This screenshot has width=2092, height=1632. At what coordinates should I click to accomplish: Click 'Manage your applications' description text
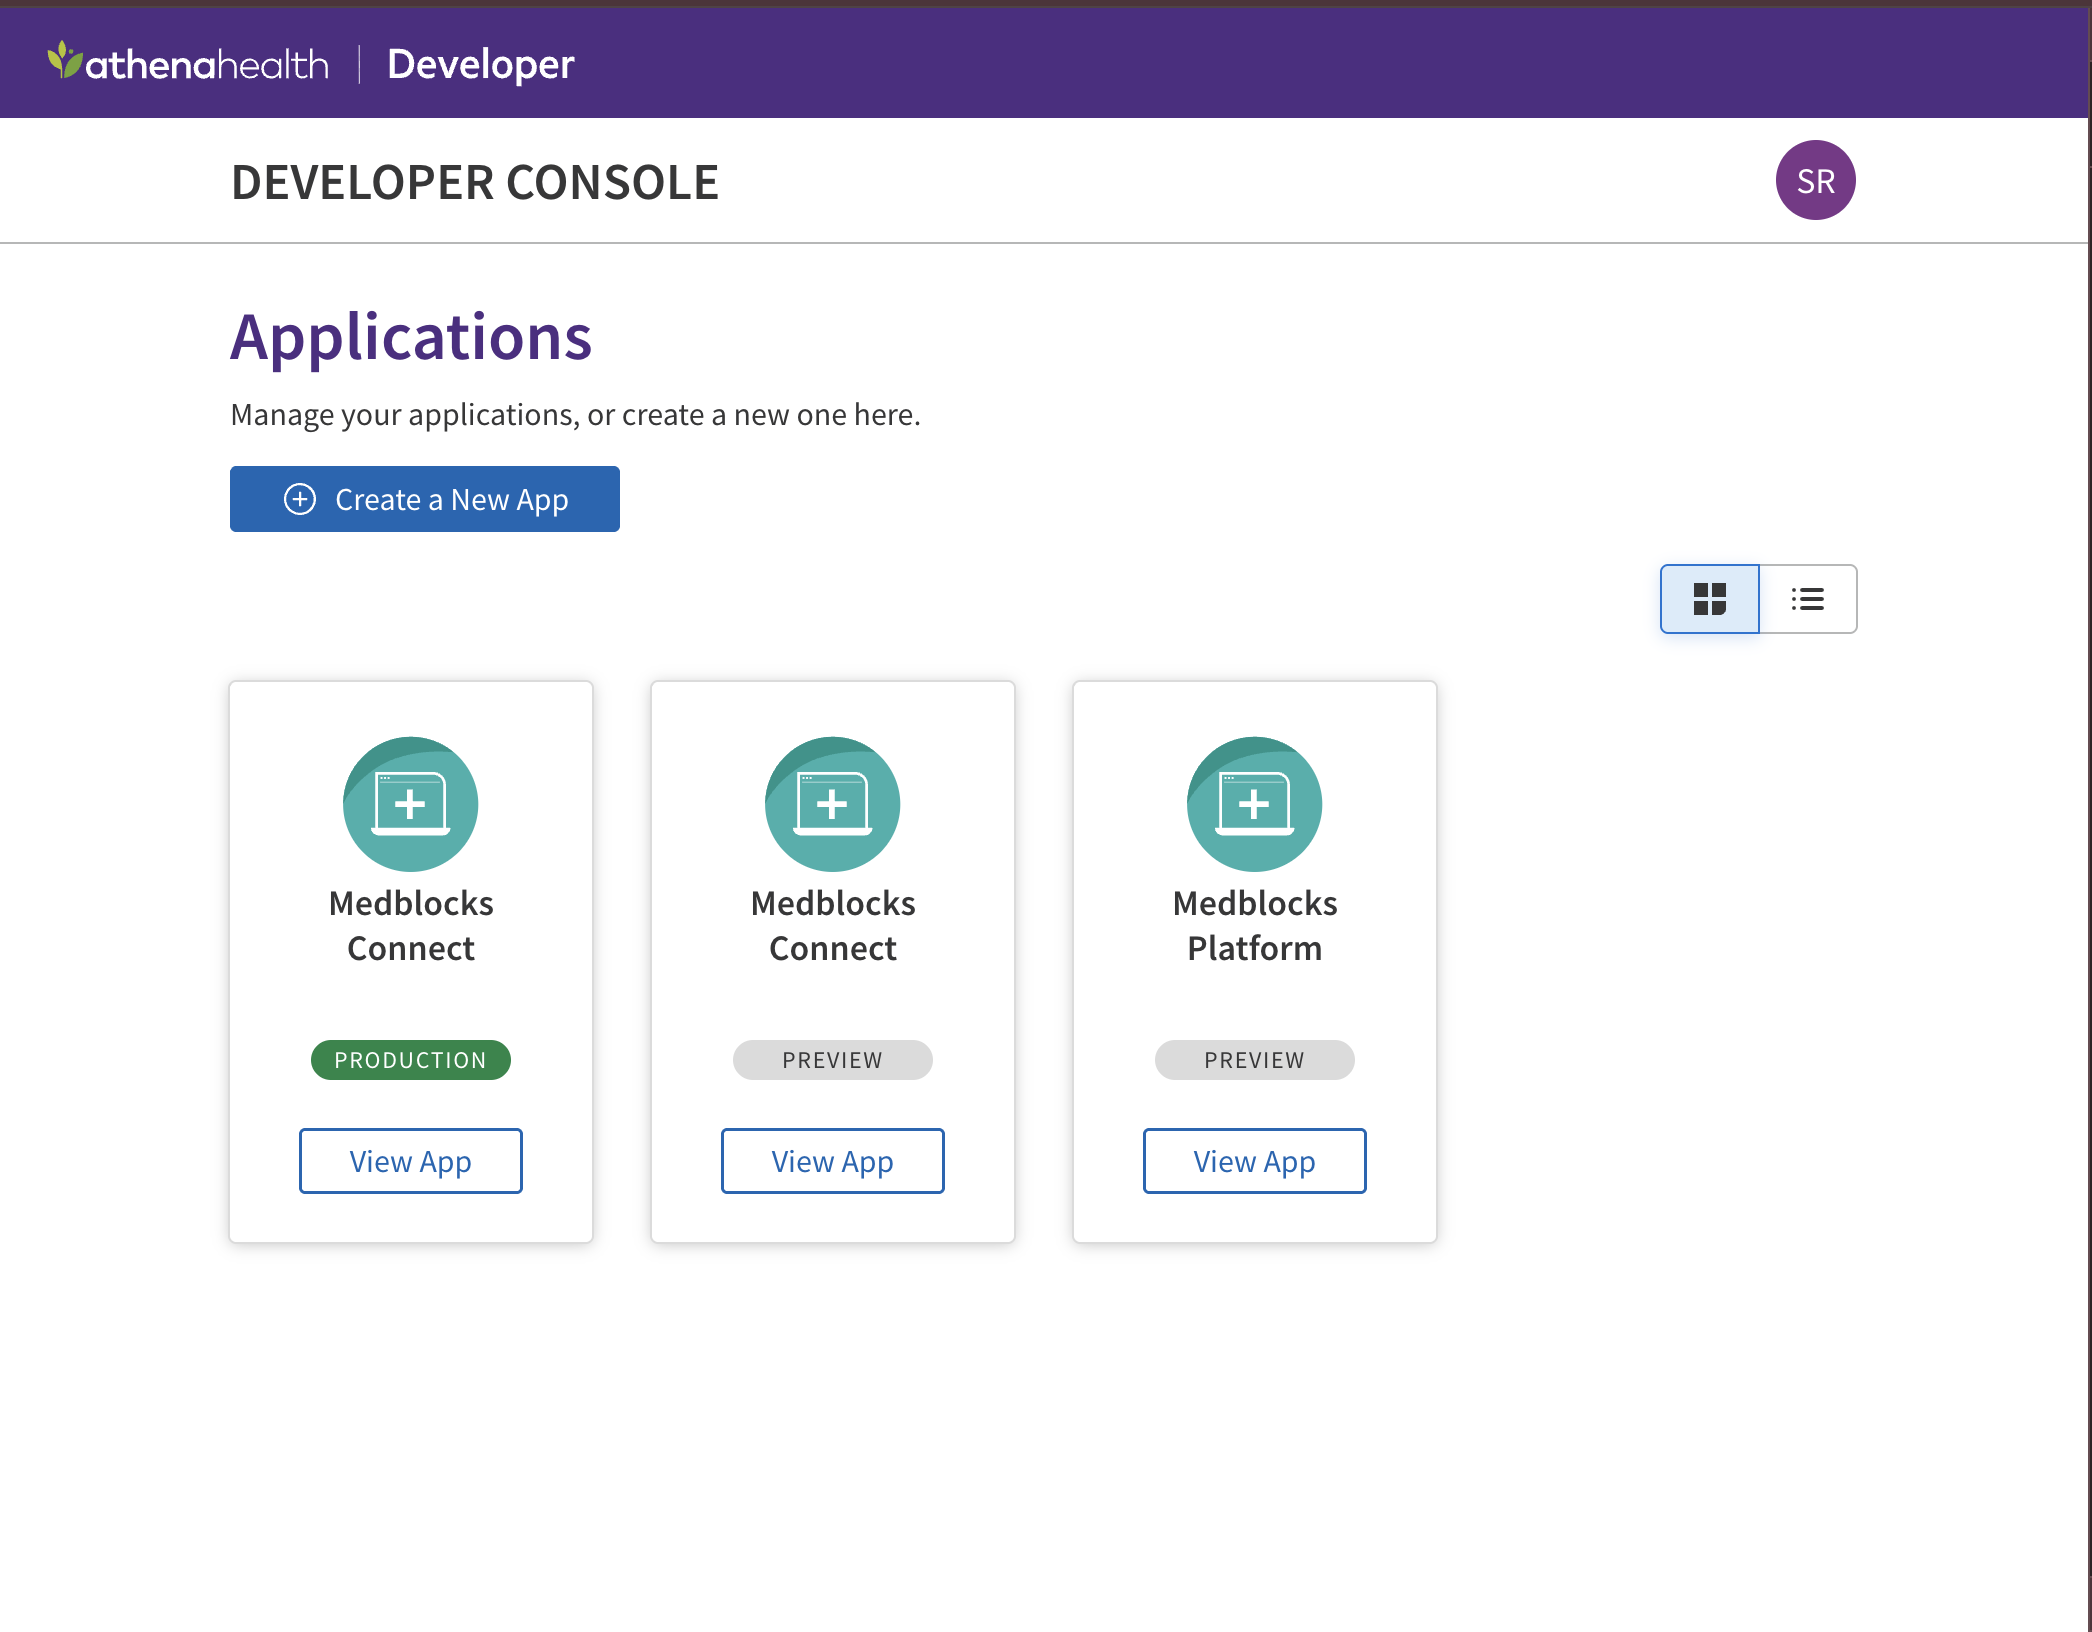(575, 415)
